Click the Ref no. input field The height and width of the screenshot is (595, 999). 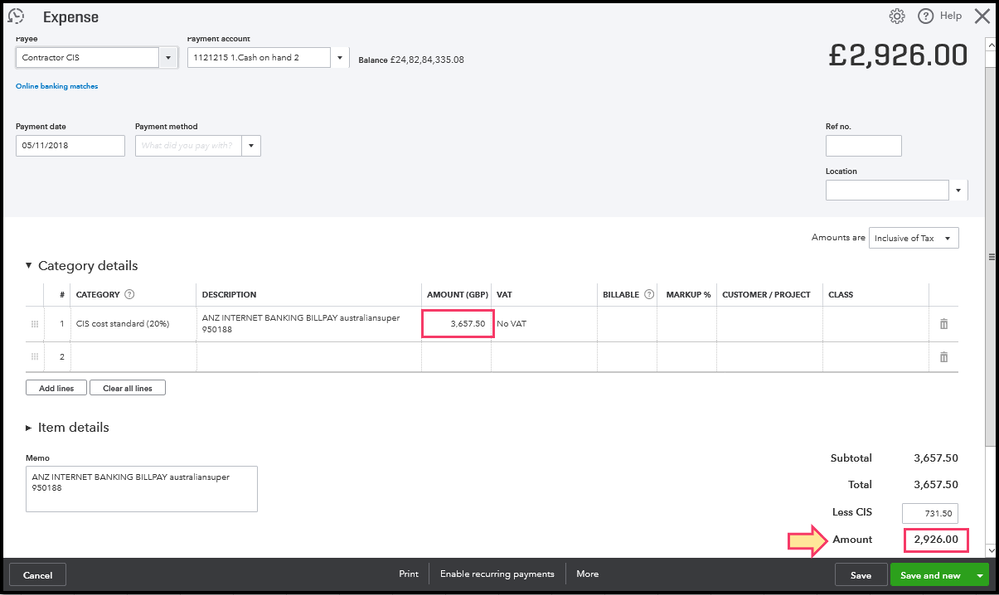click(863, 146)
